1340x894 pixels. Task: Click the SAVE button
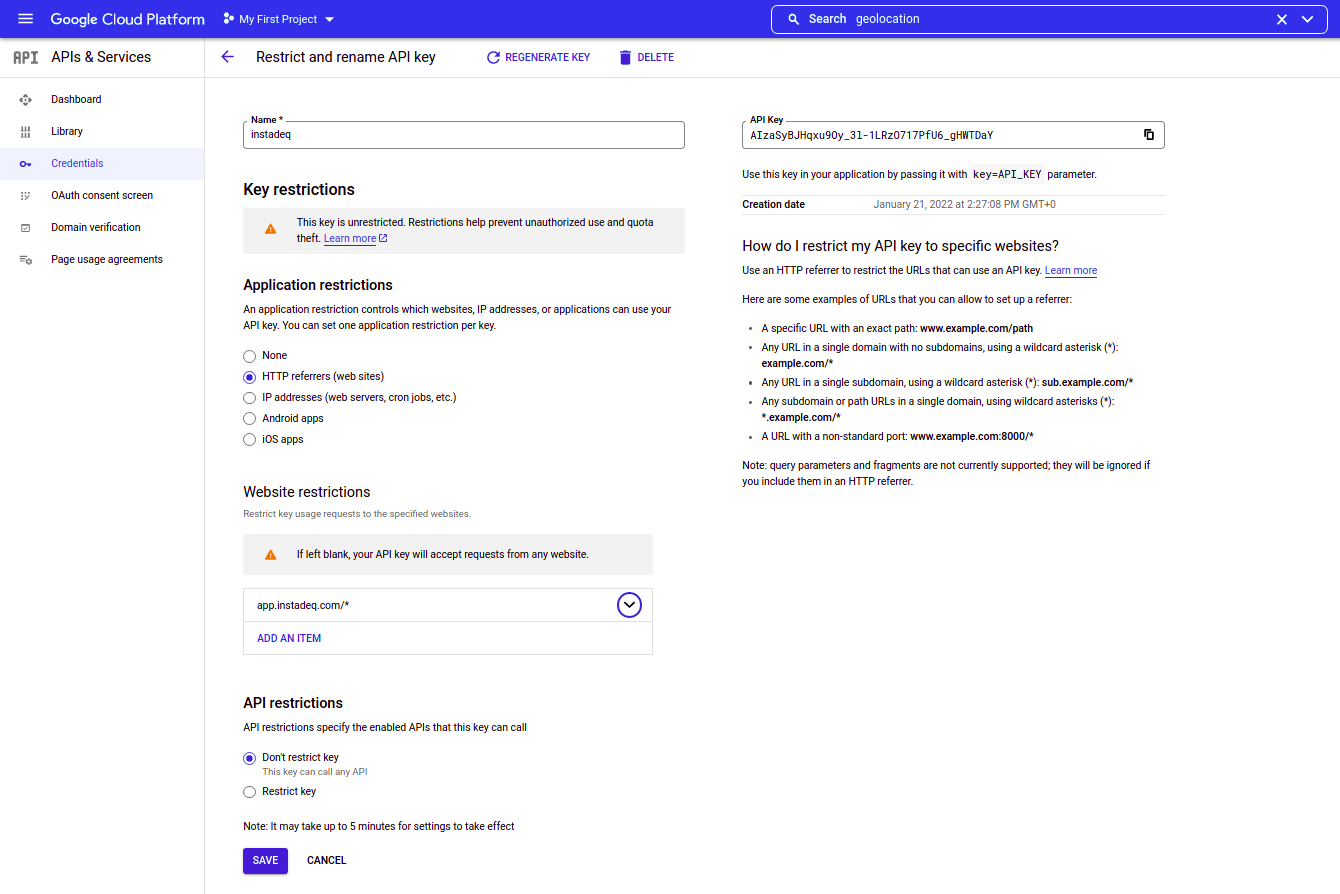(x=265, y=861)
